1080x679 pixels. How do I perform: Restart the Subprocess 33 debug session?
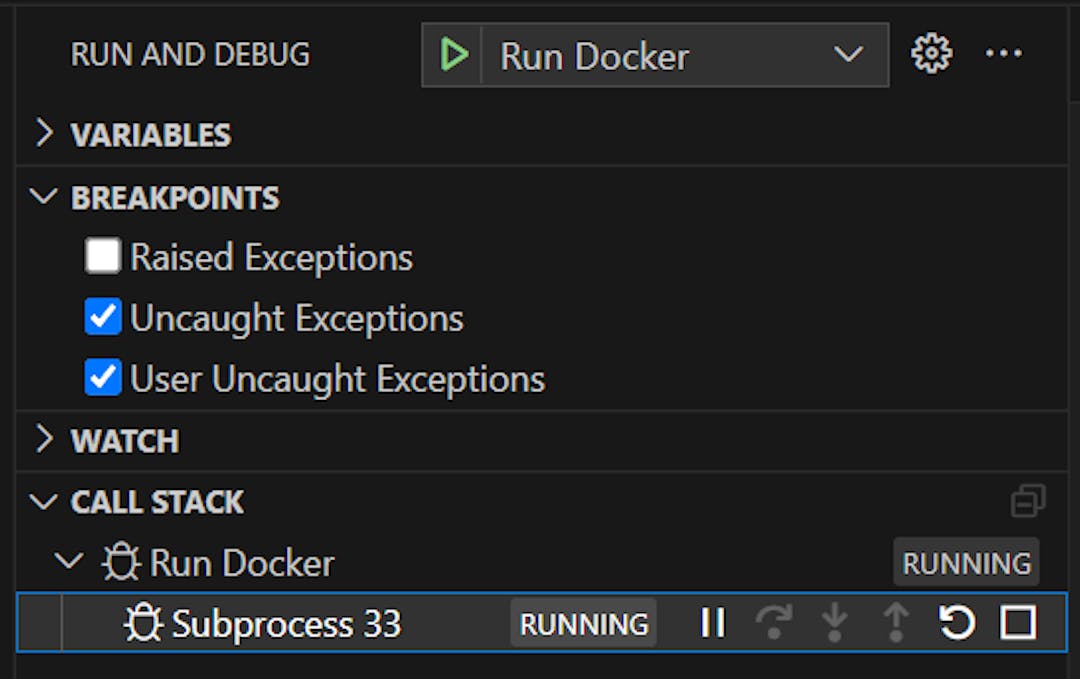pyautogui.click(x=957, y=623)
